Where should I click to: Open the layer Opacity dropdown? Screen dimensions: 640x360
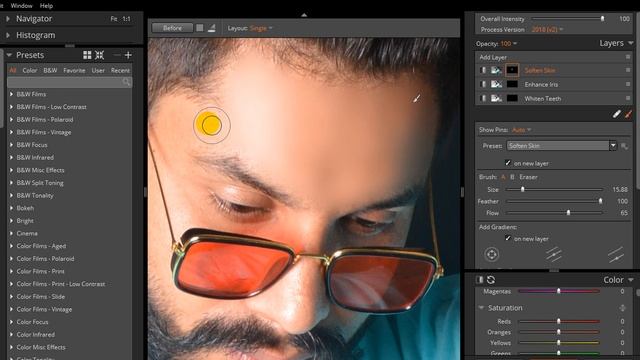[x=509, y=44]
